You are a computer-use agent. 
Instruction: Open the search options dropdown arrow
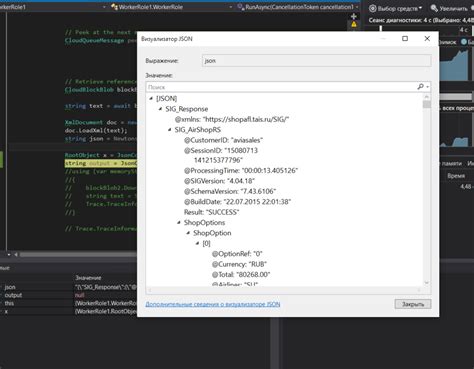[428, 87]
